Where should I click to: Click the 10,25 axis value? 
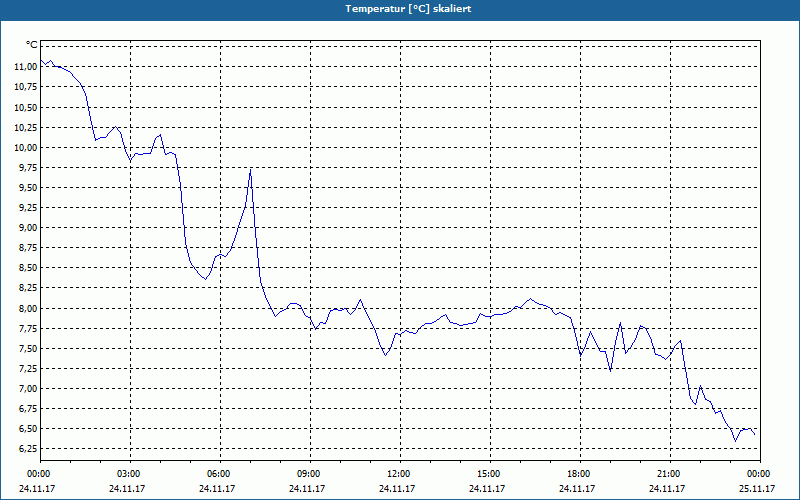pos(26,128)
